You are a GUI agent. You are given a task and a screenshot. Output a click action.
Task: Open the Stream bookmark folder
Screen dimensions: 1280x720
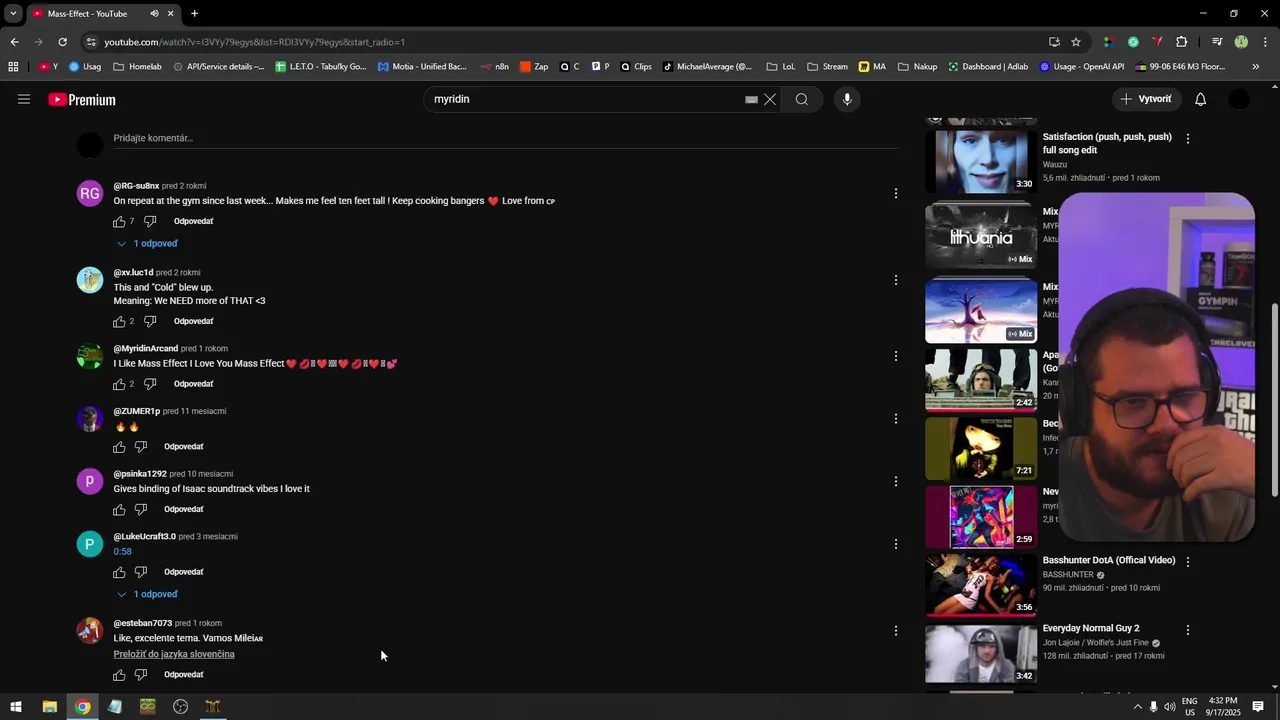pyautogui.click(x=827, y=67)
